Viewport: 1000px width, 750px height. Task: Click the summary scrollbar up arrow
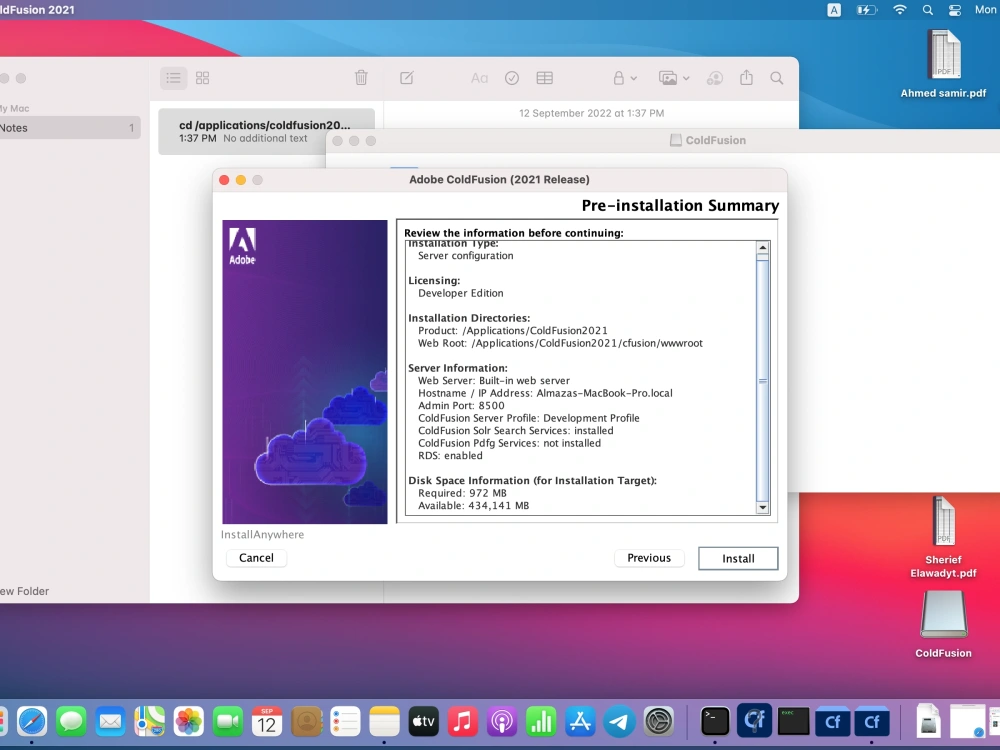762,247
